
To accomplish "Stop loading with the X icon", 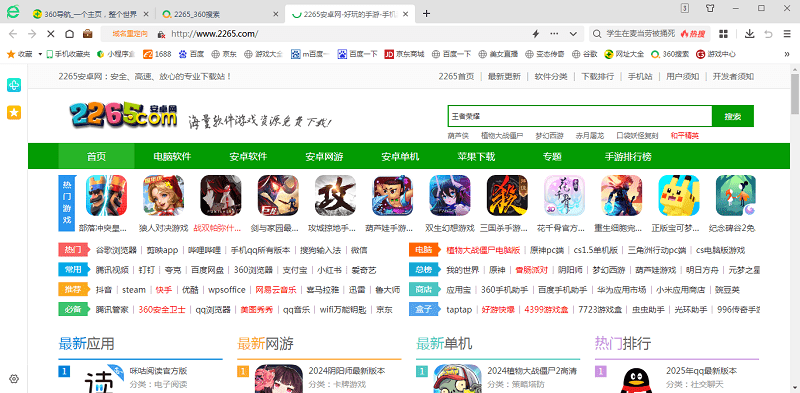I will point(51,34).
